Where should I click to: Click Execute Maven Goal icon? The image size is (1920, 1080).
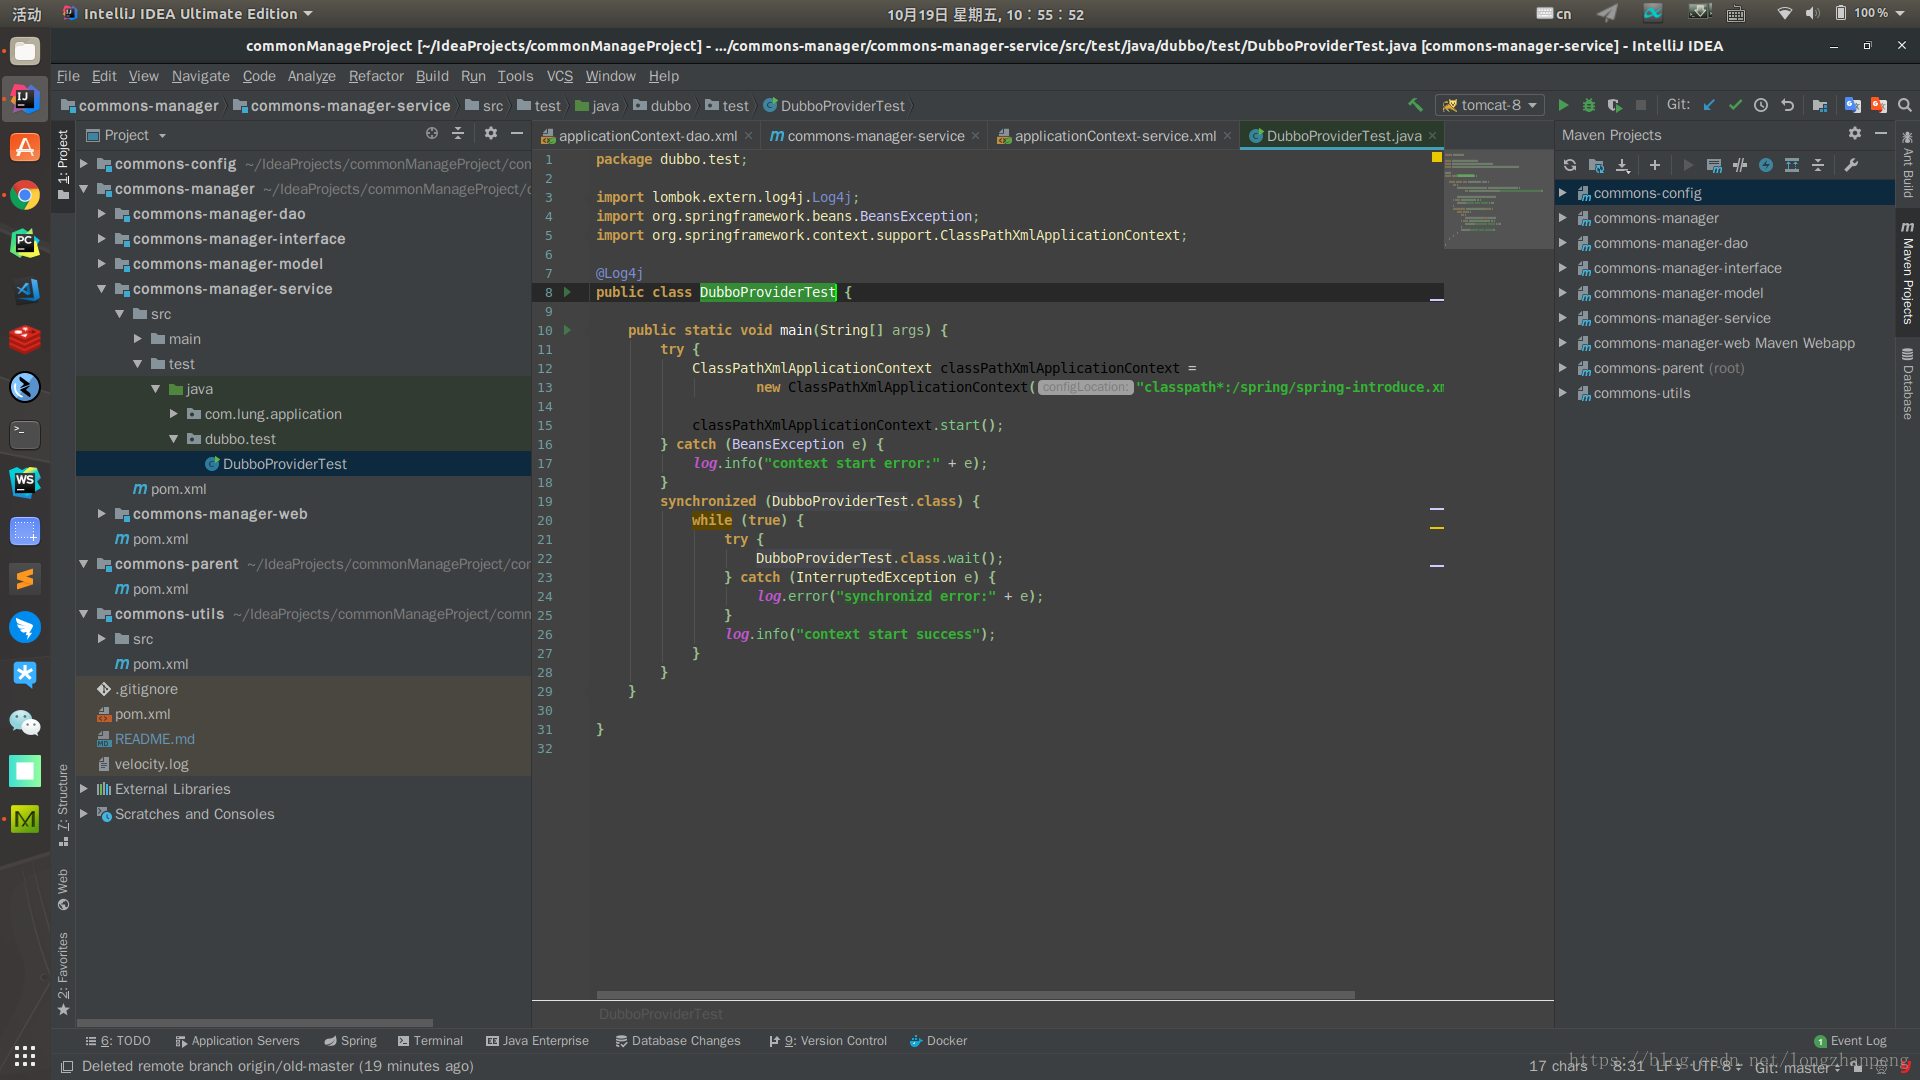click(1714, 165)
